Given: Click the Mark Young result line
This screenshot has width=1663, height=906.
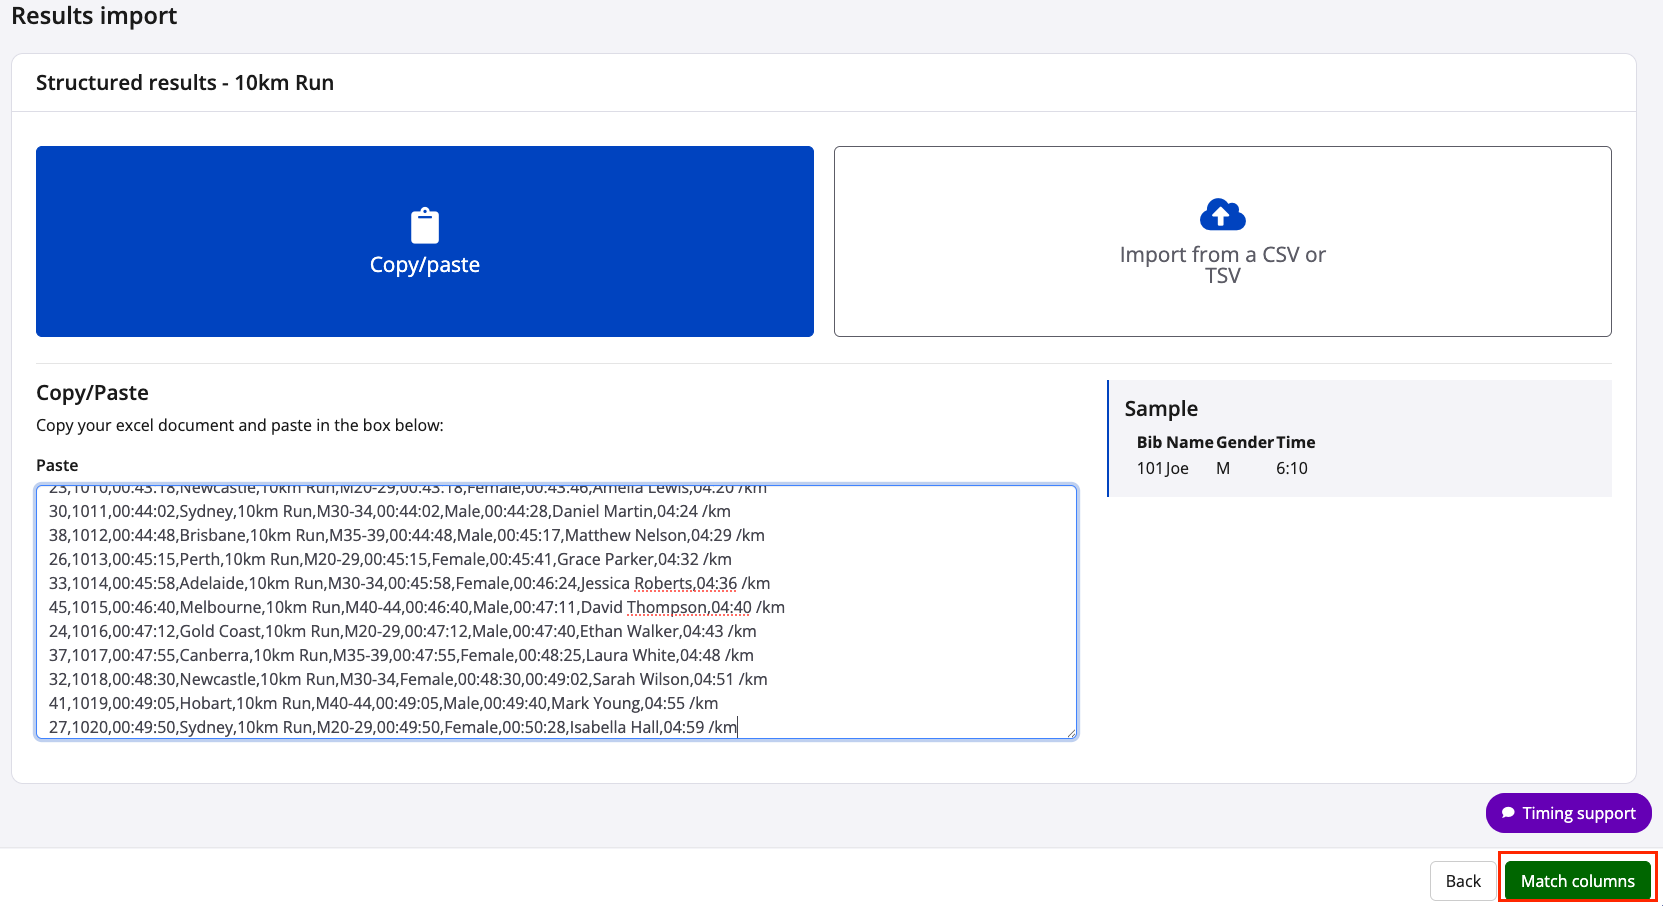Looking at the screenshot, I should 383,703.
